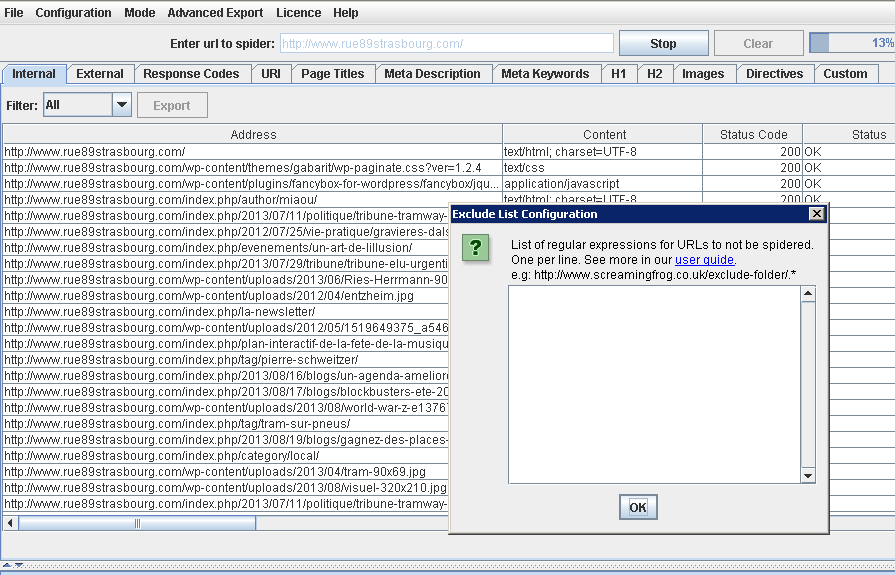Open the Meta Description tab
The height and width of the screenshot is (575, 895).
pyautogui.click(x=432, y=74)
